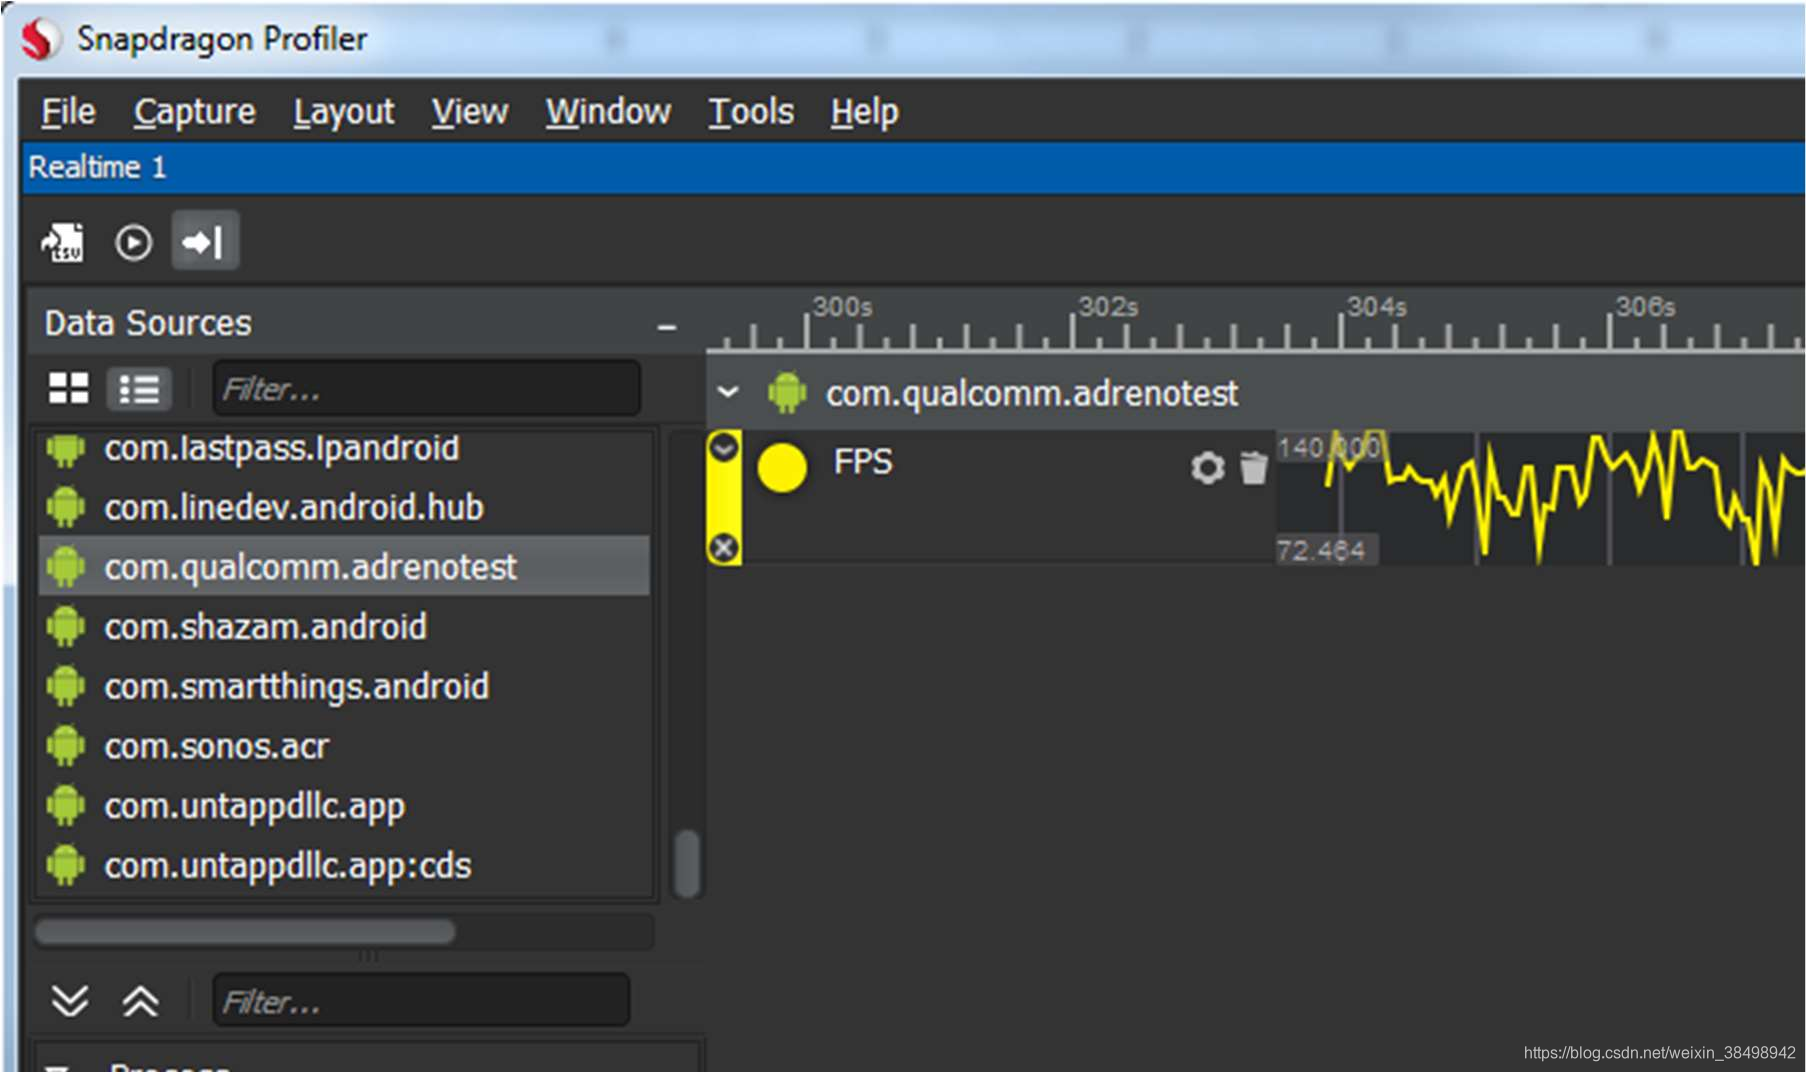This screenshot has width=1806, height=1072.
Task: Collapse the Data Sources panel
Action: [667, 326]
